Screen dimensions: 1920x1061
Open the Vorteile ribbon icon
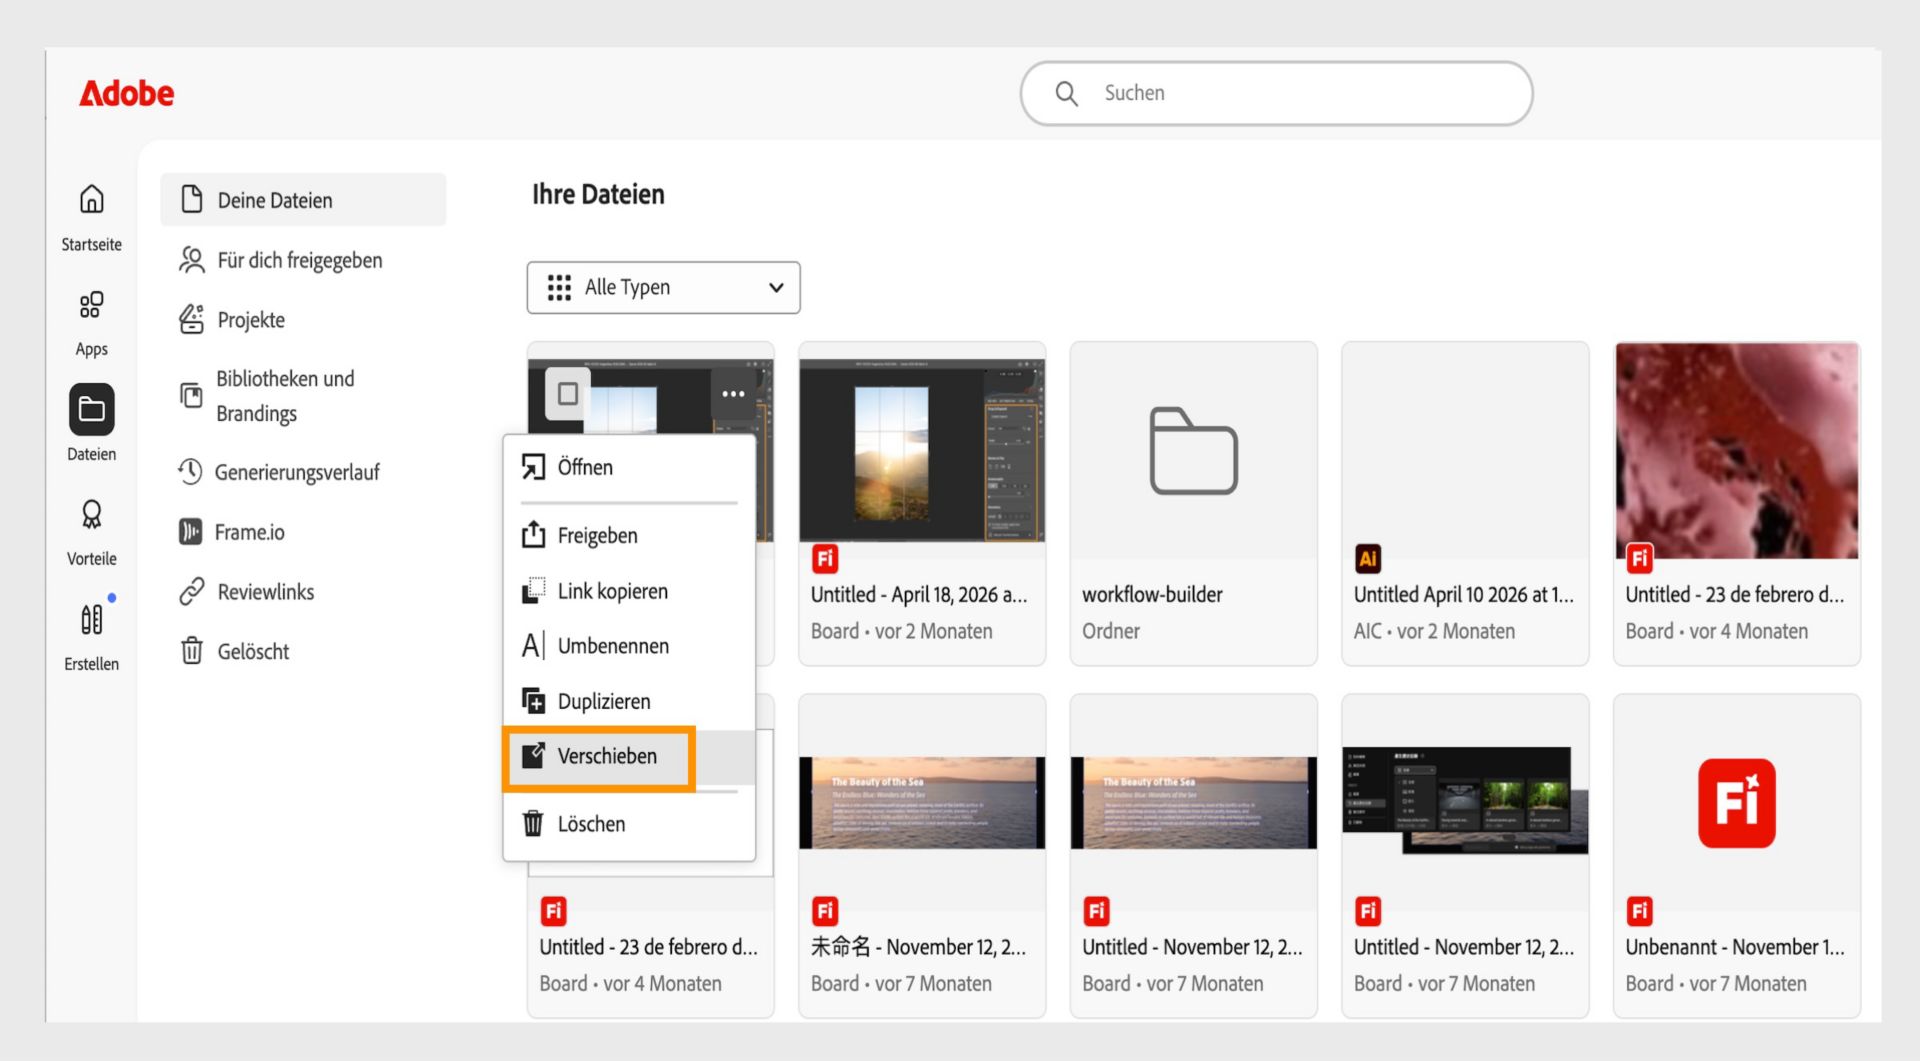[x=91, y=514]
